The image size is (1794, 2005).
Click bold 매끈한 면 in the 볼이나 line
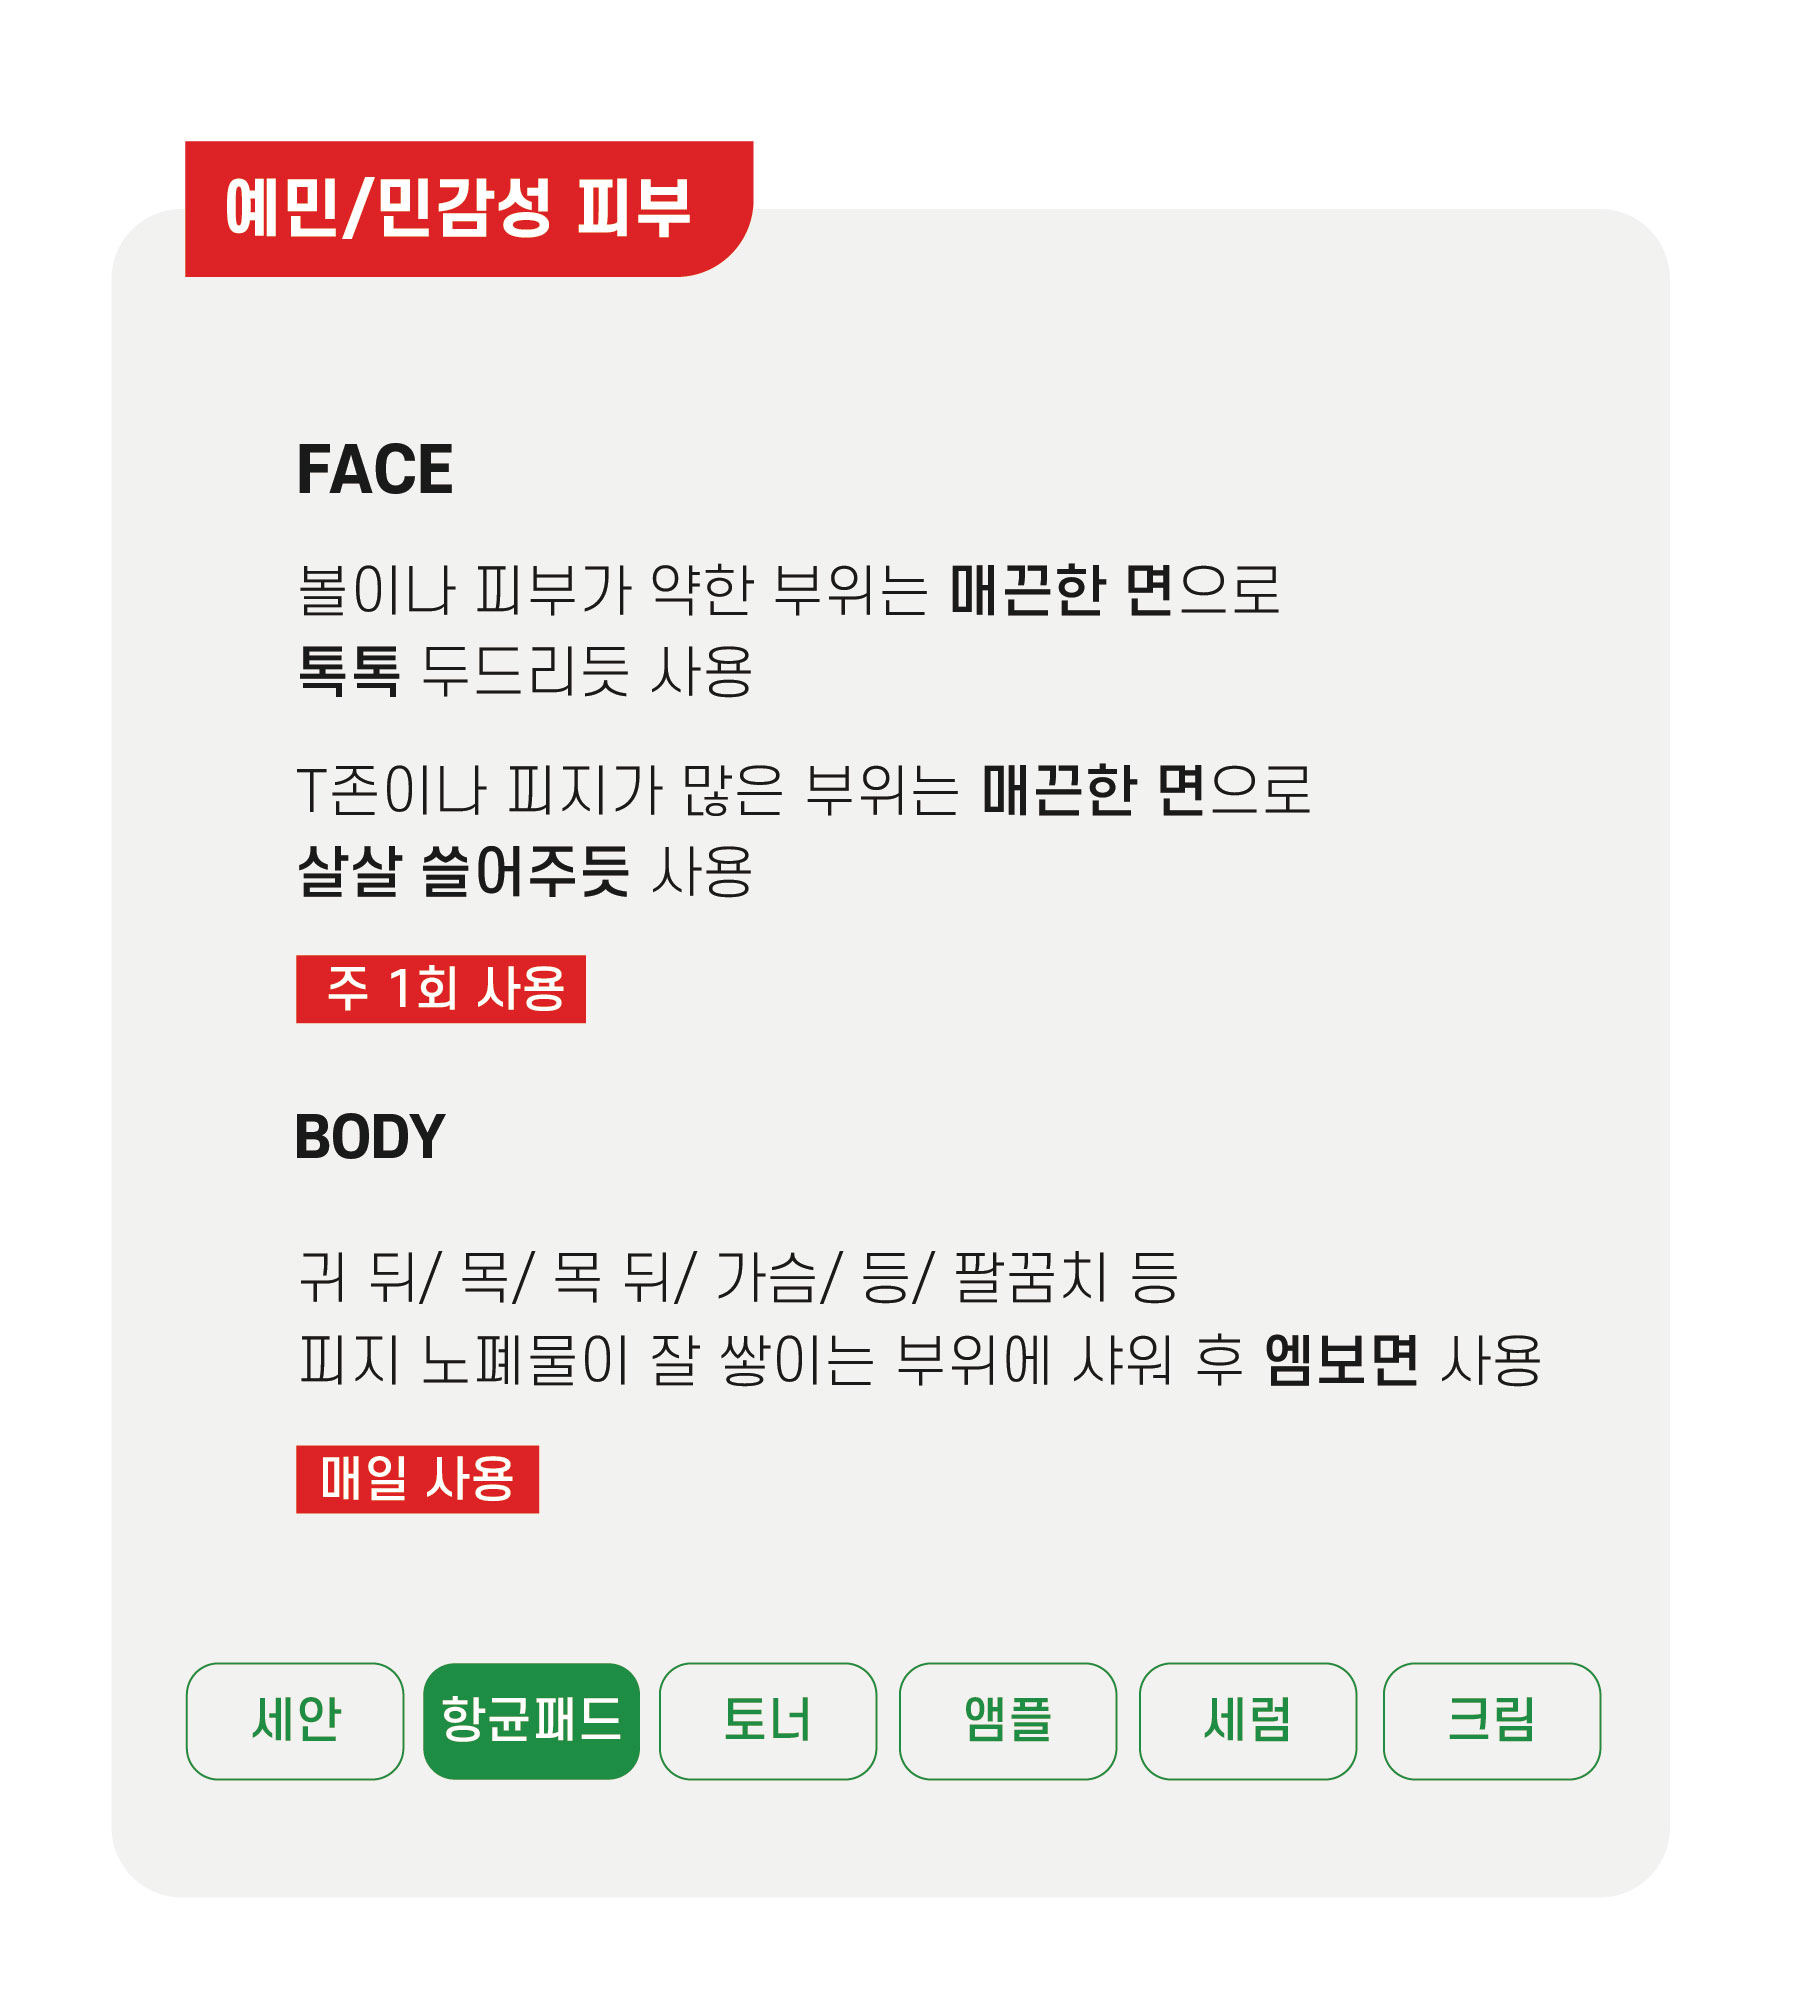coord(1061,590)
